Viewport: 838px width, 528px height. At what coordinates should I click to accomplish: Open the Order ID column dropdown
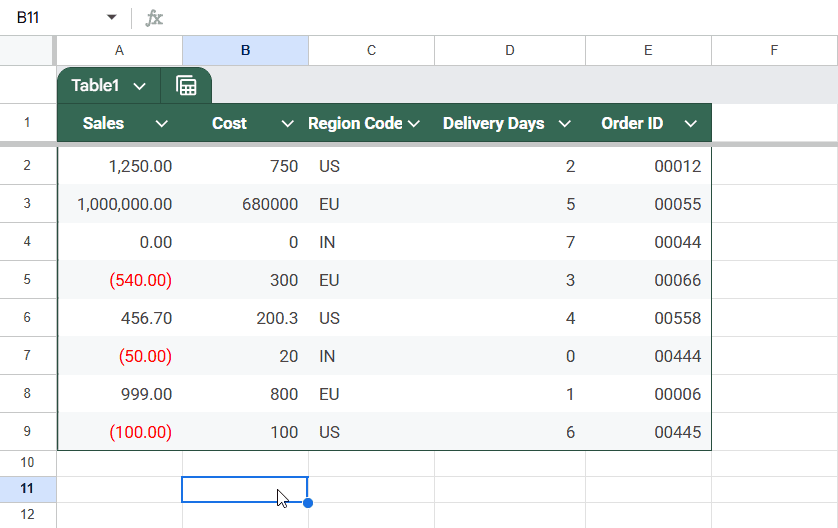pos(690,124)
